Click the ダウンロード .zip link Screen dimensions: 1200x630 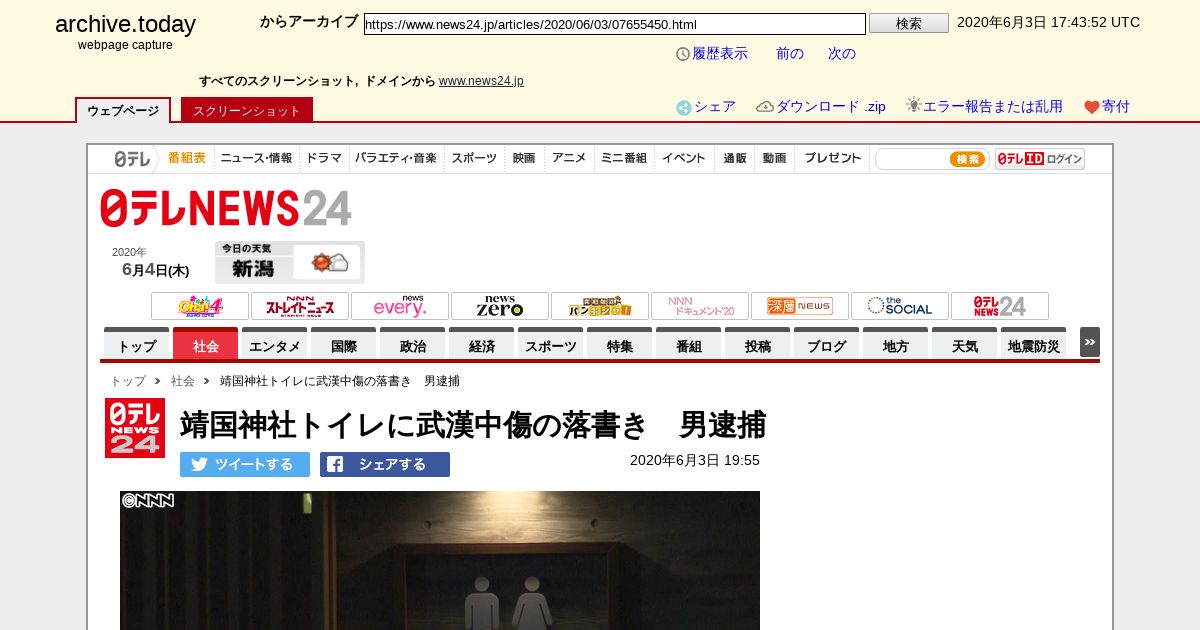(831, 107)
